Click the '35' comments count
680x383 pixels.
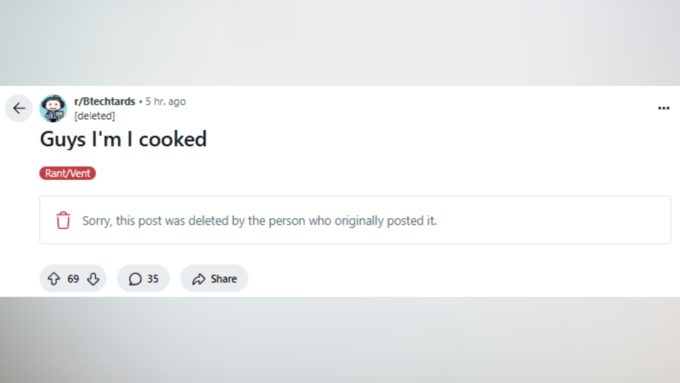pyautogui.click(x=153, y=279)
